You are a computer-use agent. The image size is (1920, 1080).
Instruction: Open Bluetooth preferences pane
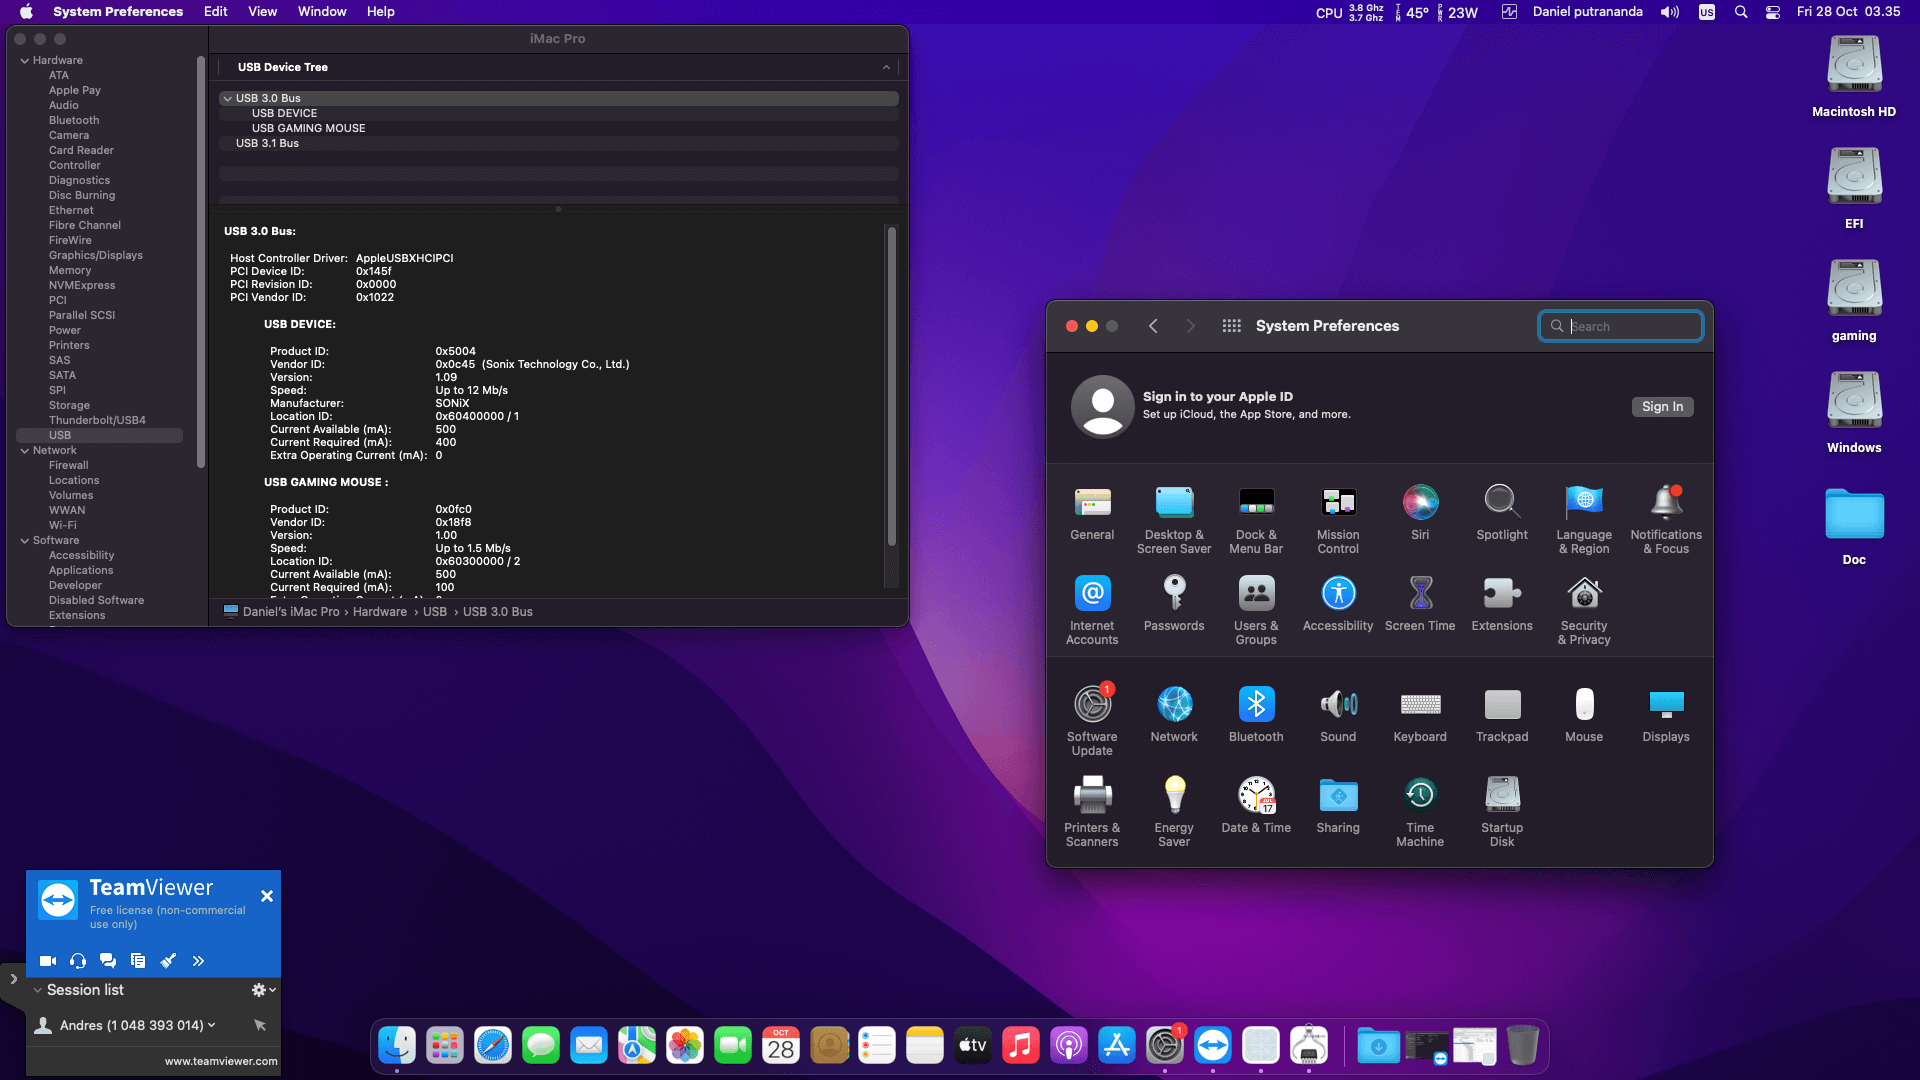click(1256, 715)
